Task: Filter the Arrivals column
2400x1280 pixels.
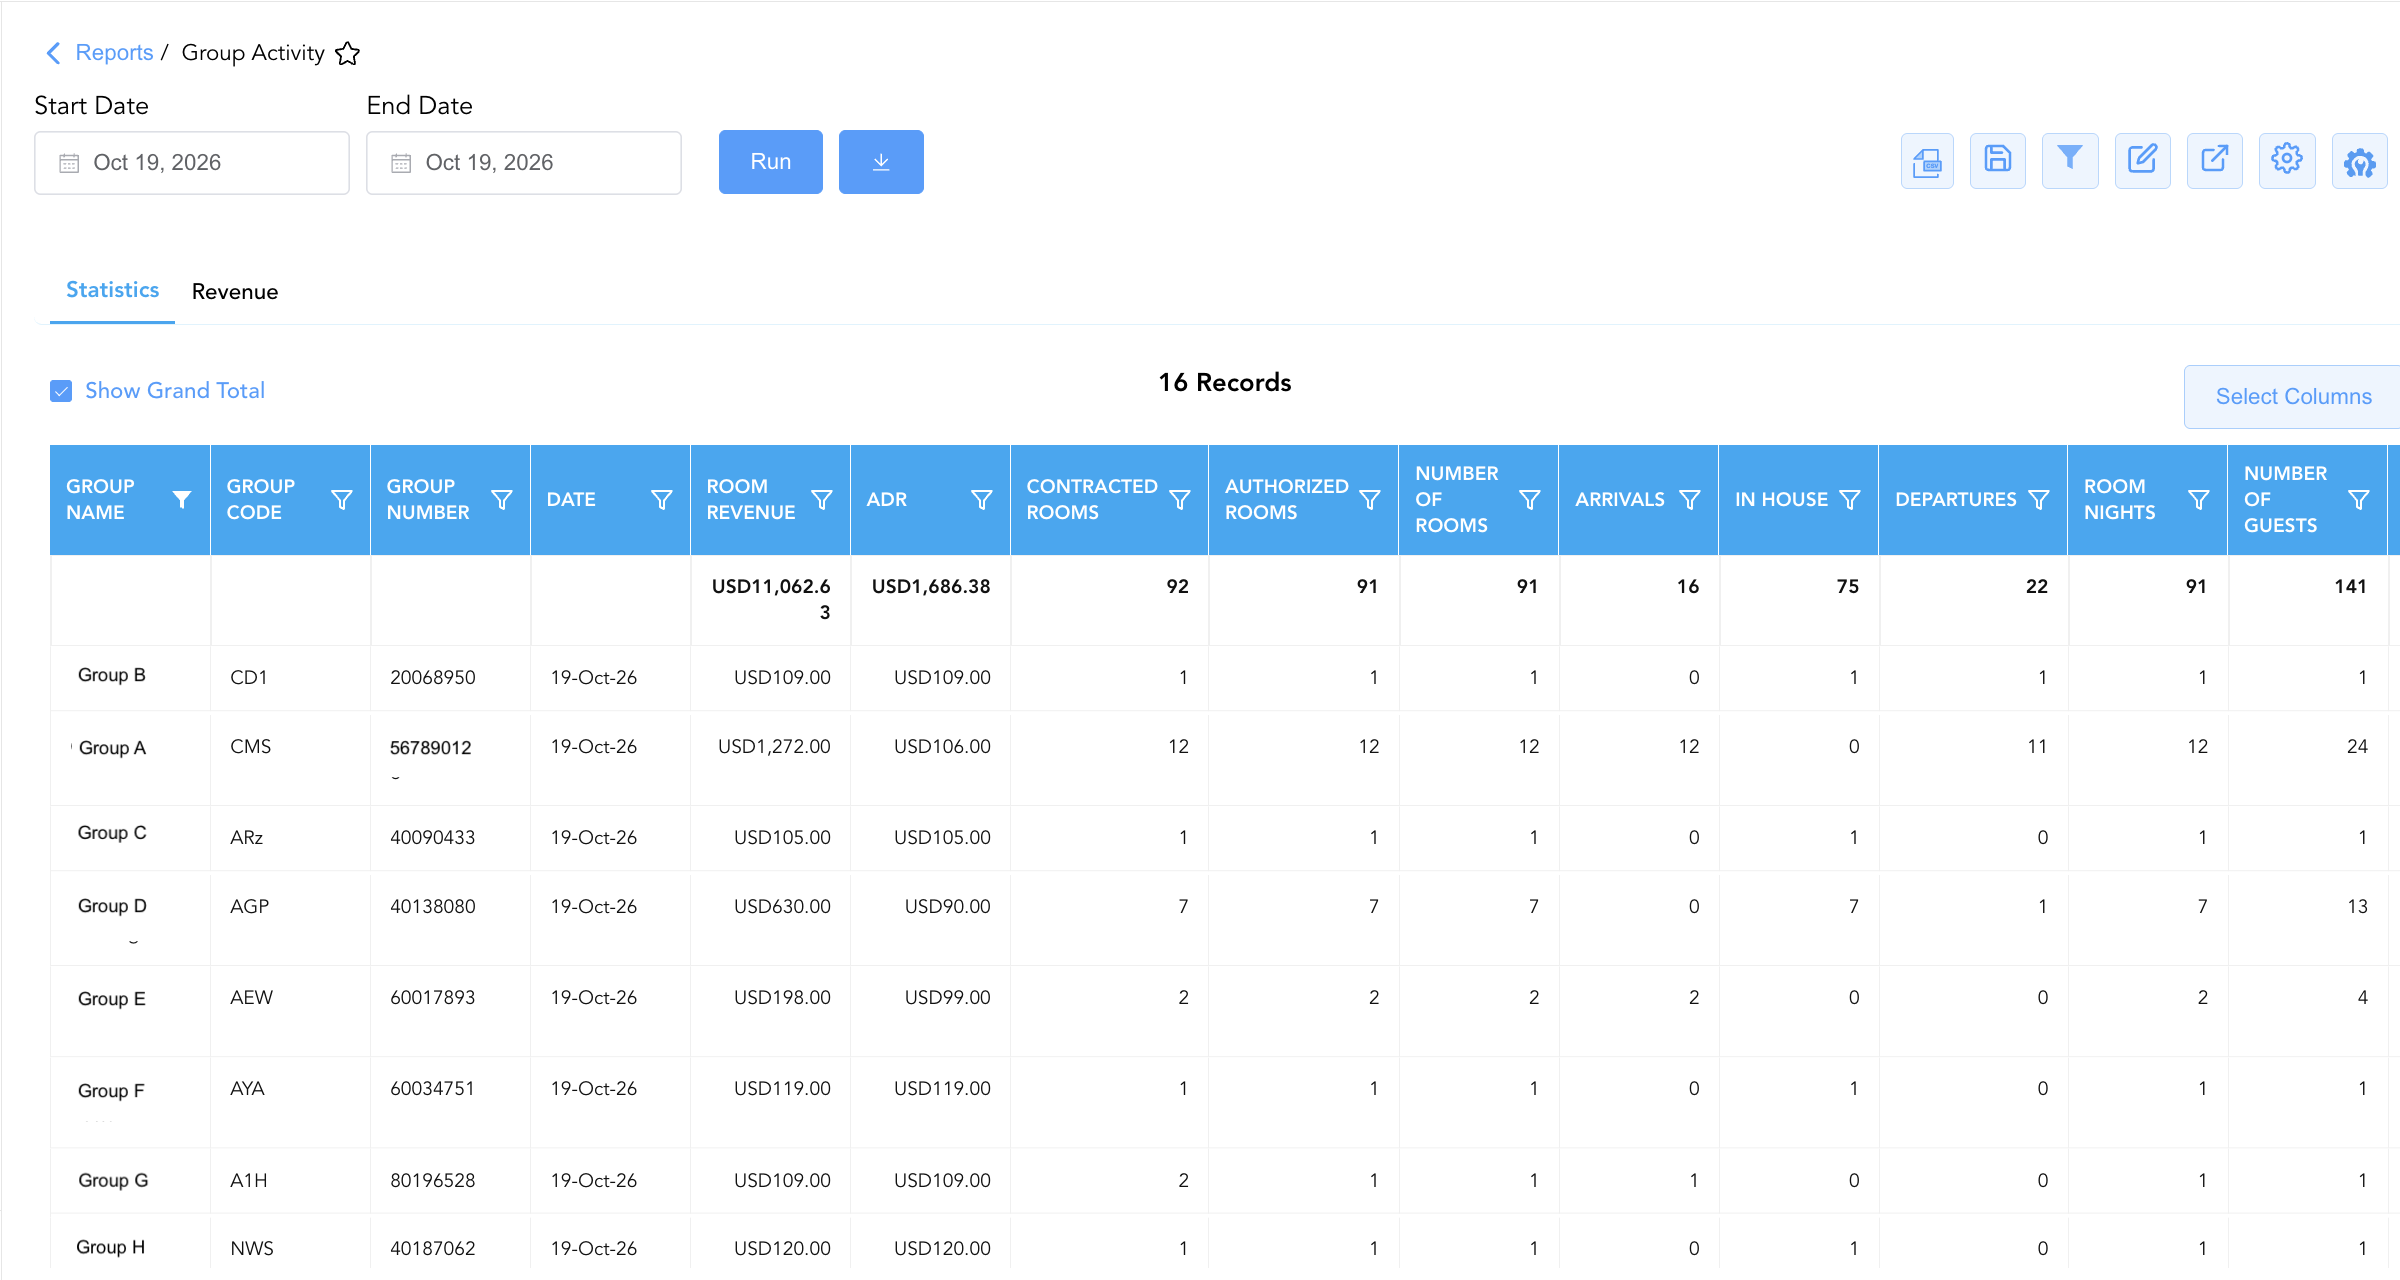Action: click(1690, 499)
